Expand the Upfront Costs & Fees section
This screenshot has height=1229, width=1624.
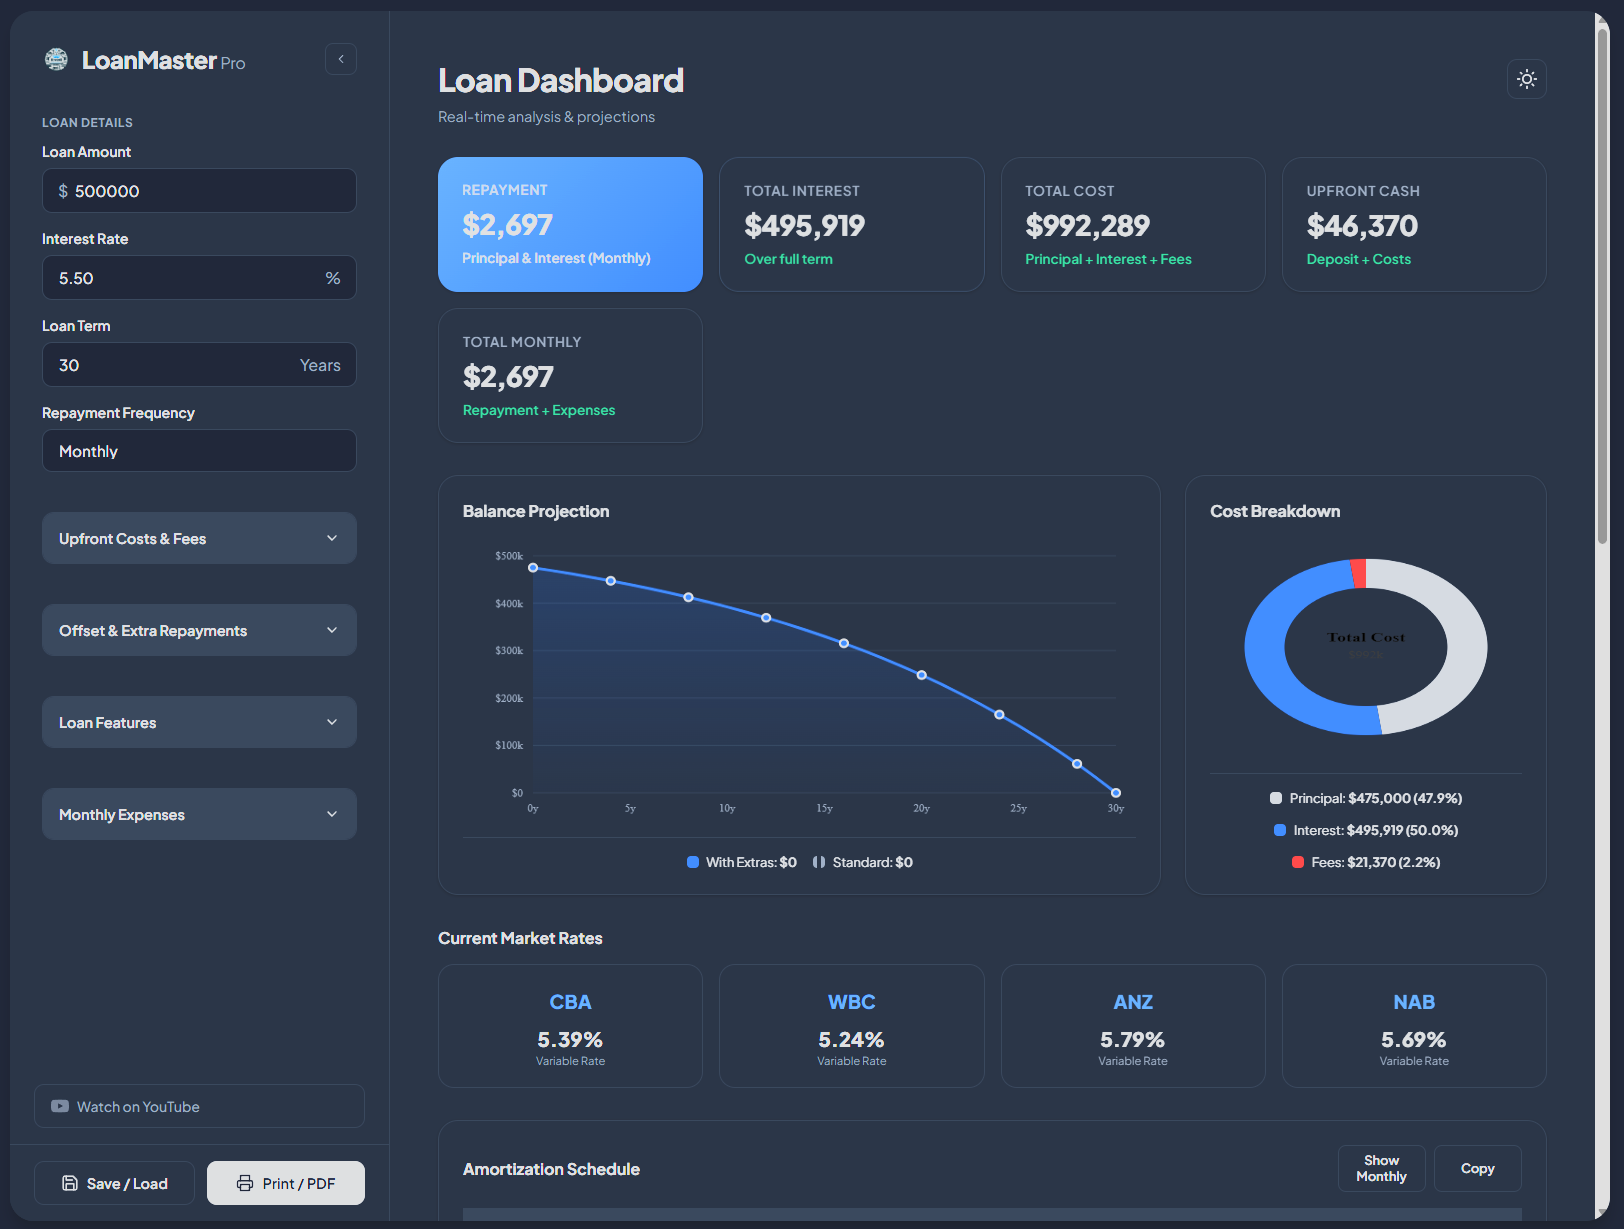pos(199,538)
